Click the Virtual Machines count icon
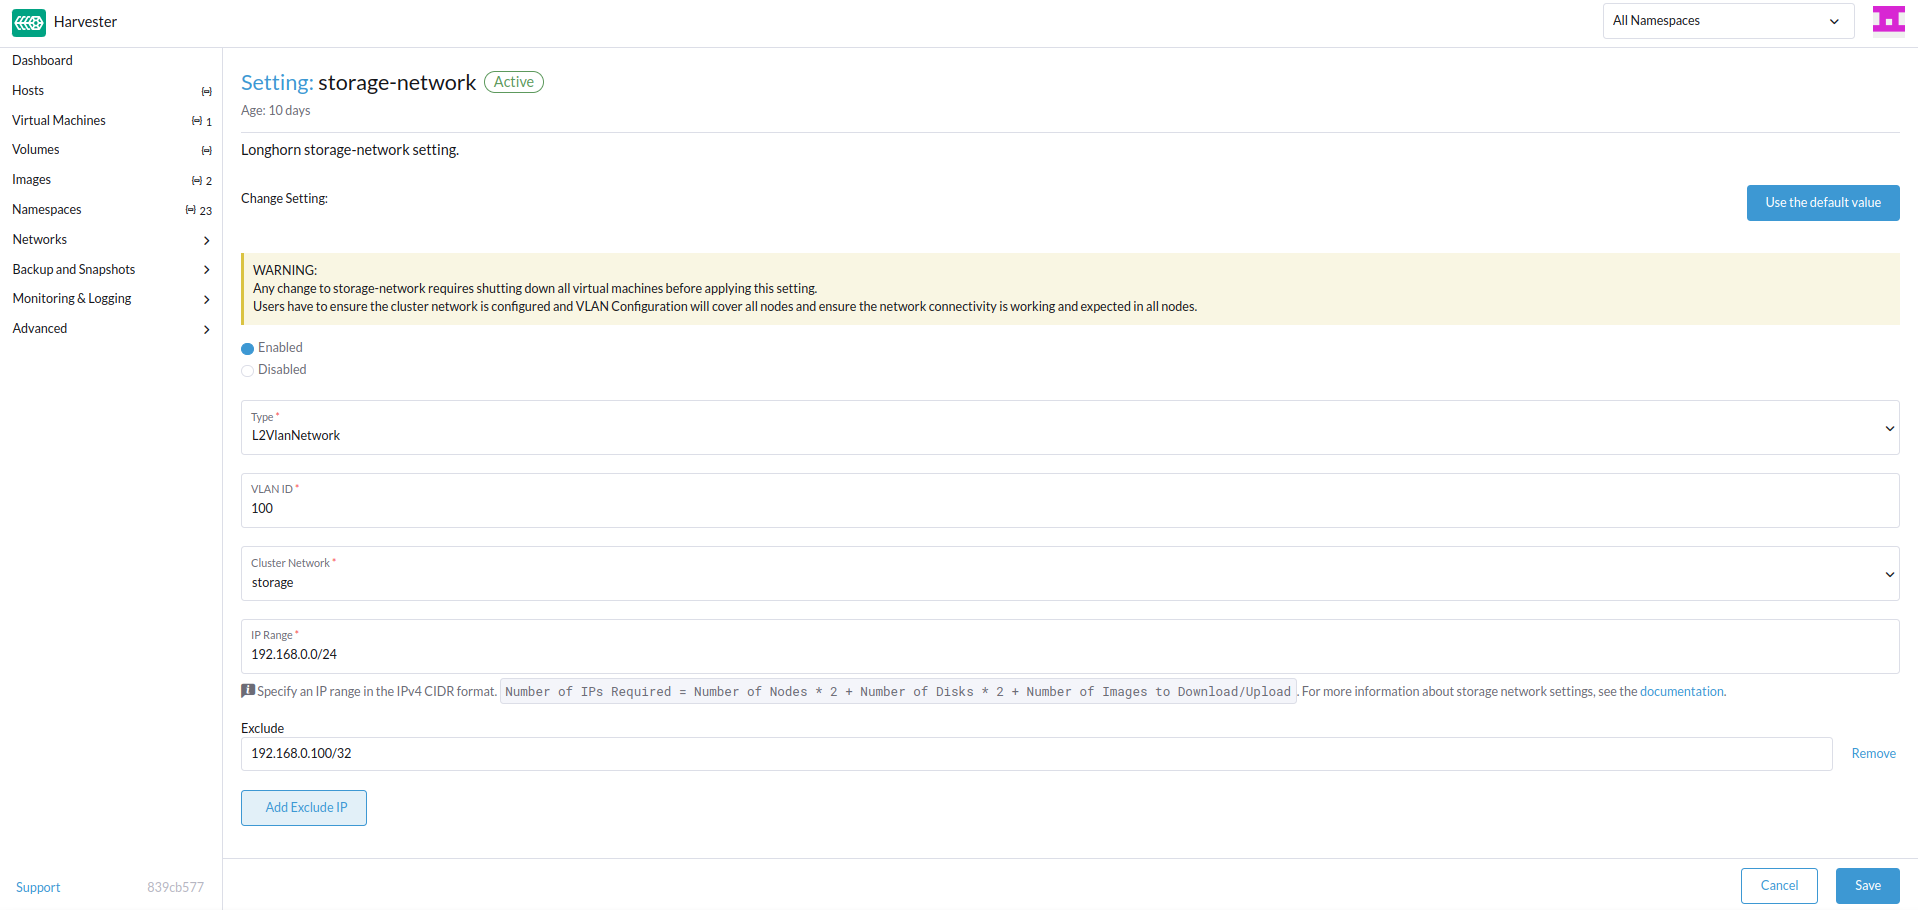Image resolution: width=1918 pixels, height=910 pixels. (x=198, y=121)
